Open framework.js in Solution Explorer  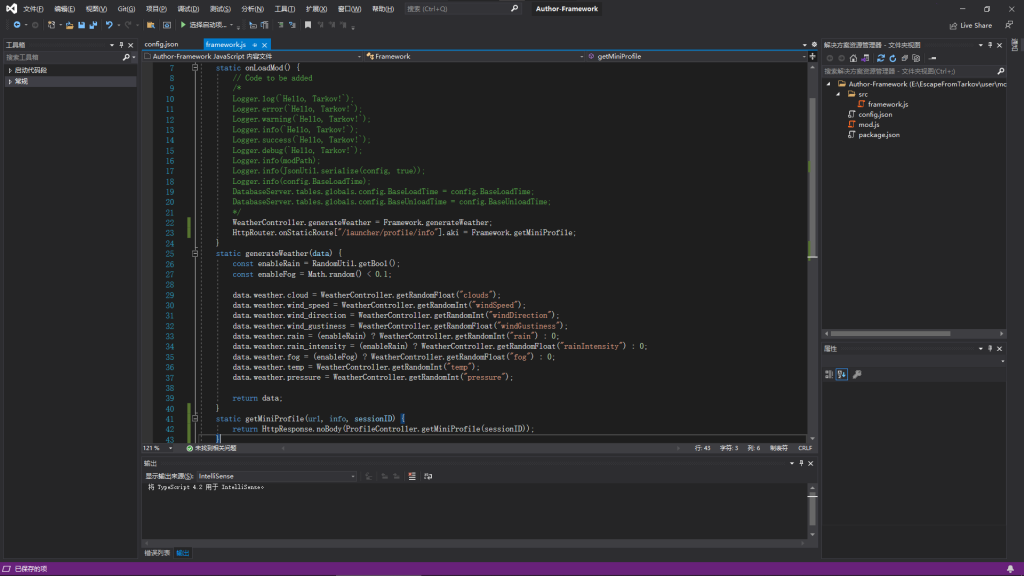click(x=887, y=104)
